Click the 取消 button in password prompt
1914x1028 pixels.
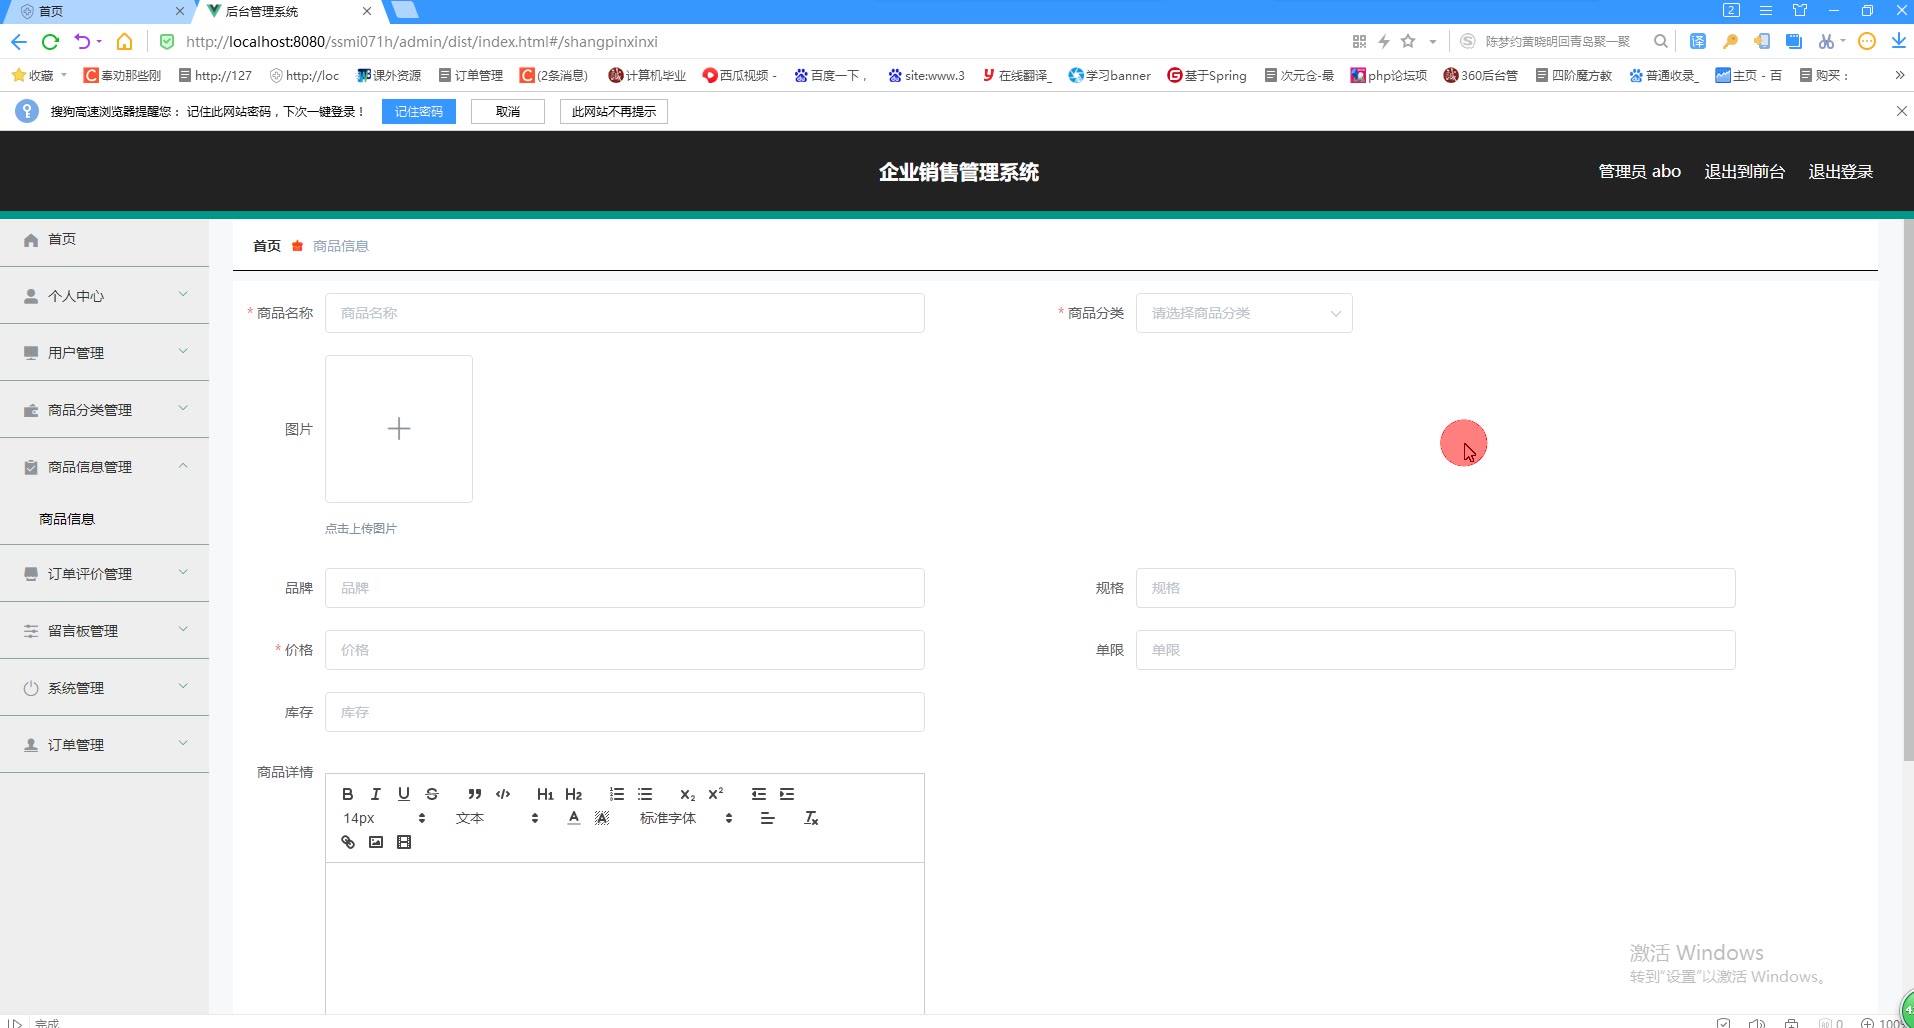click(x=508, y=111)
